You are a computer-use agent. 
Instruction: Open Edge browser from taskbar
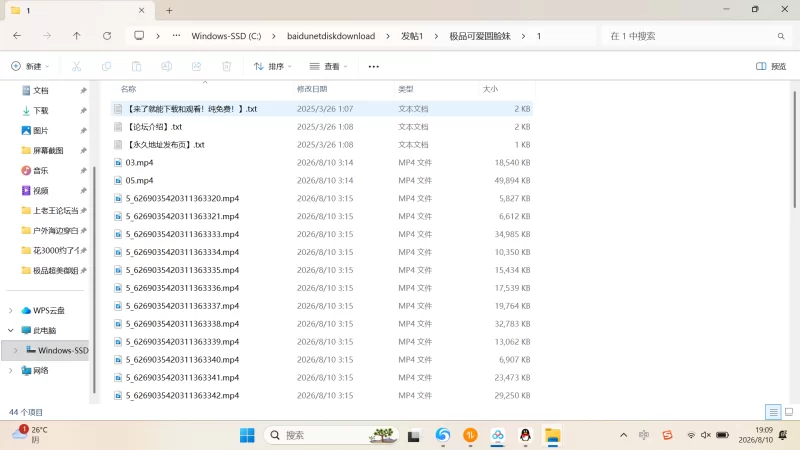(443, 435)
